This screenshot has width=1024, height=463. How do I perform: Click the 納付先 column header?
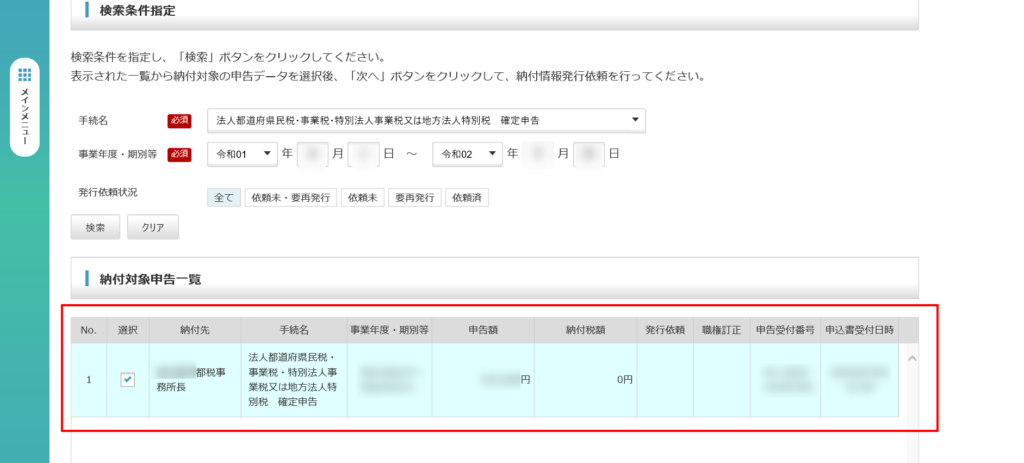[x=194, y=330]
